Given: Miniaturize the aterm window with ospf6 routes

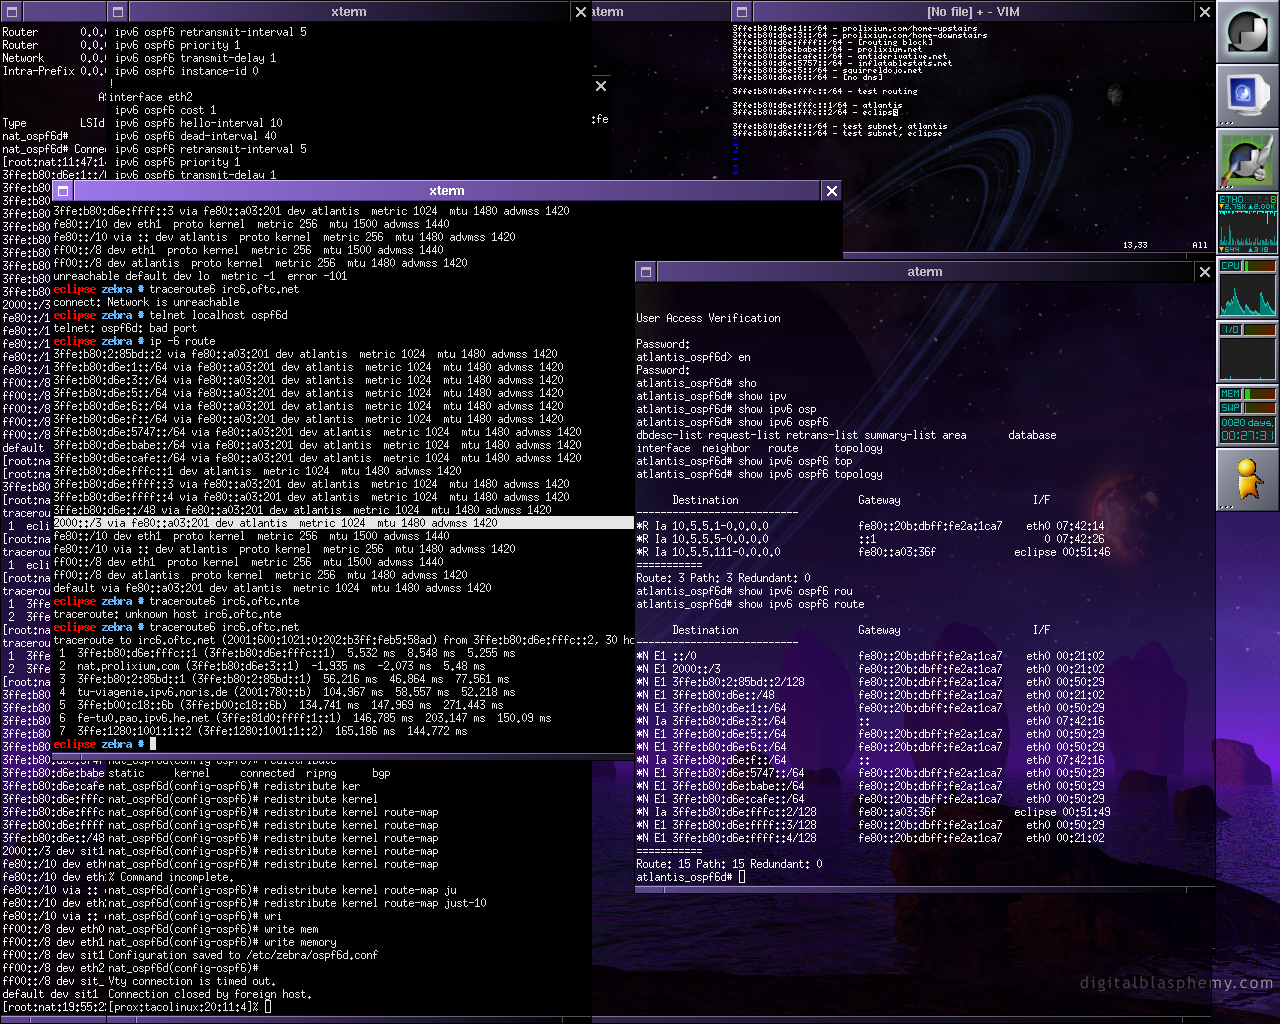Looking at the screenshot, I should [x=646, y=272].
